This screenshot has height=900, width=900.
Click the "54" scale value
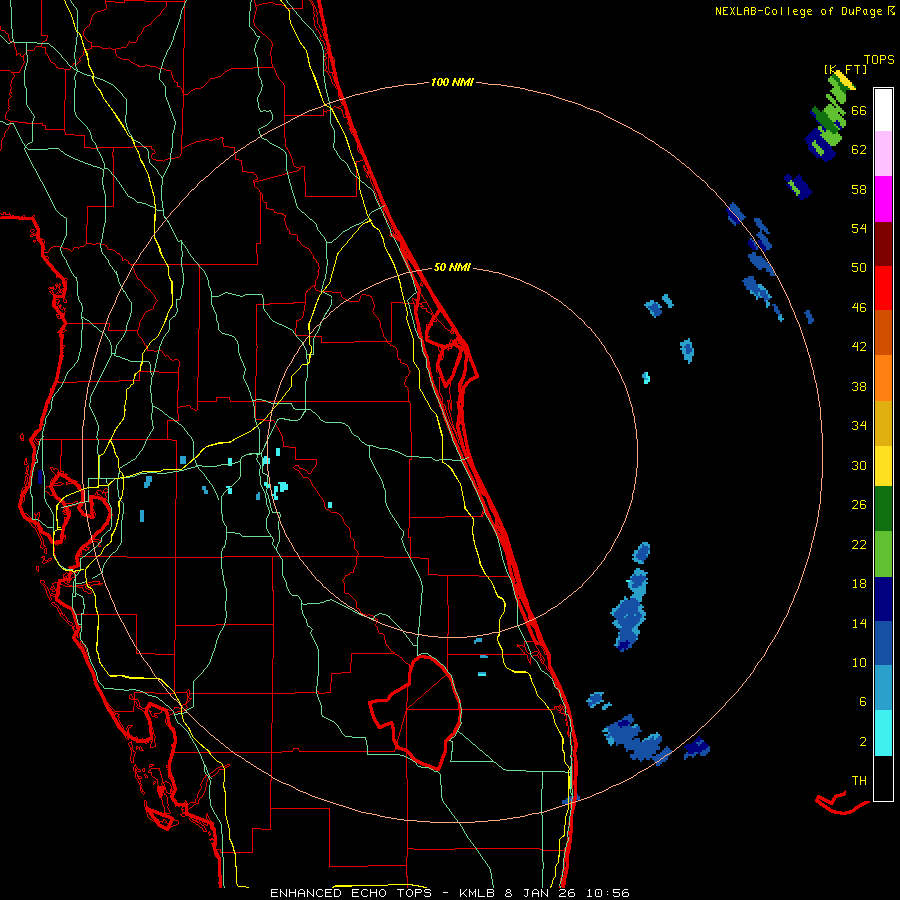[x=859, y=228]
